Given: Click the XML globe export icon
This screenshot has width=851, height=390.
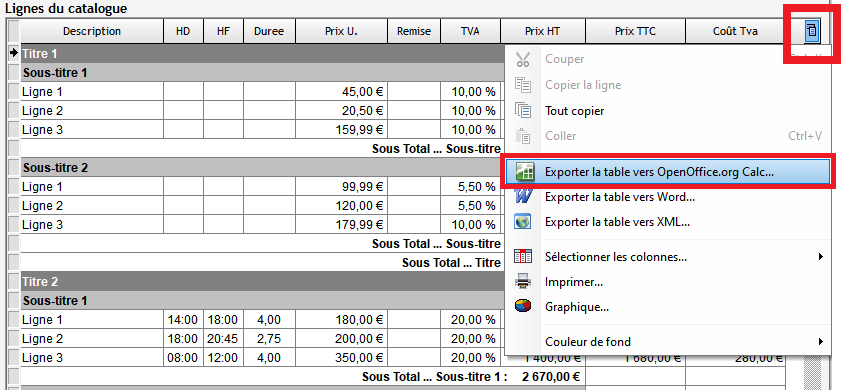Looking at the screenshot, I should tap(523, 222).
